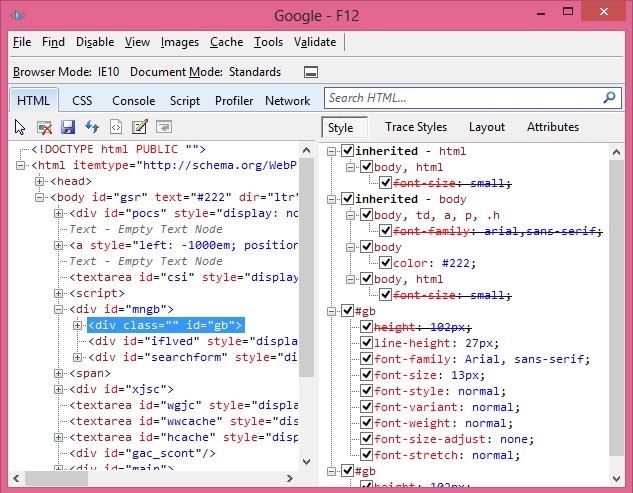Collapse the div id="mngb" node
This screenshot has width=633, height=493.
58,309
